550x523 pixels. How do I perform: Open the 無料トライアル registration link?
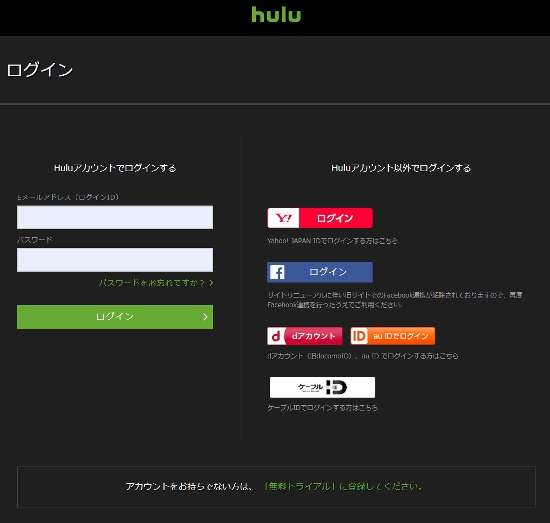point(343,487)
